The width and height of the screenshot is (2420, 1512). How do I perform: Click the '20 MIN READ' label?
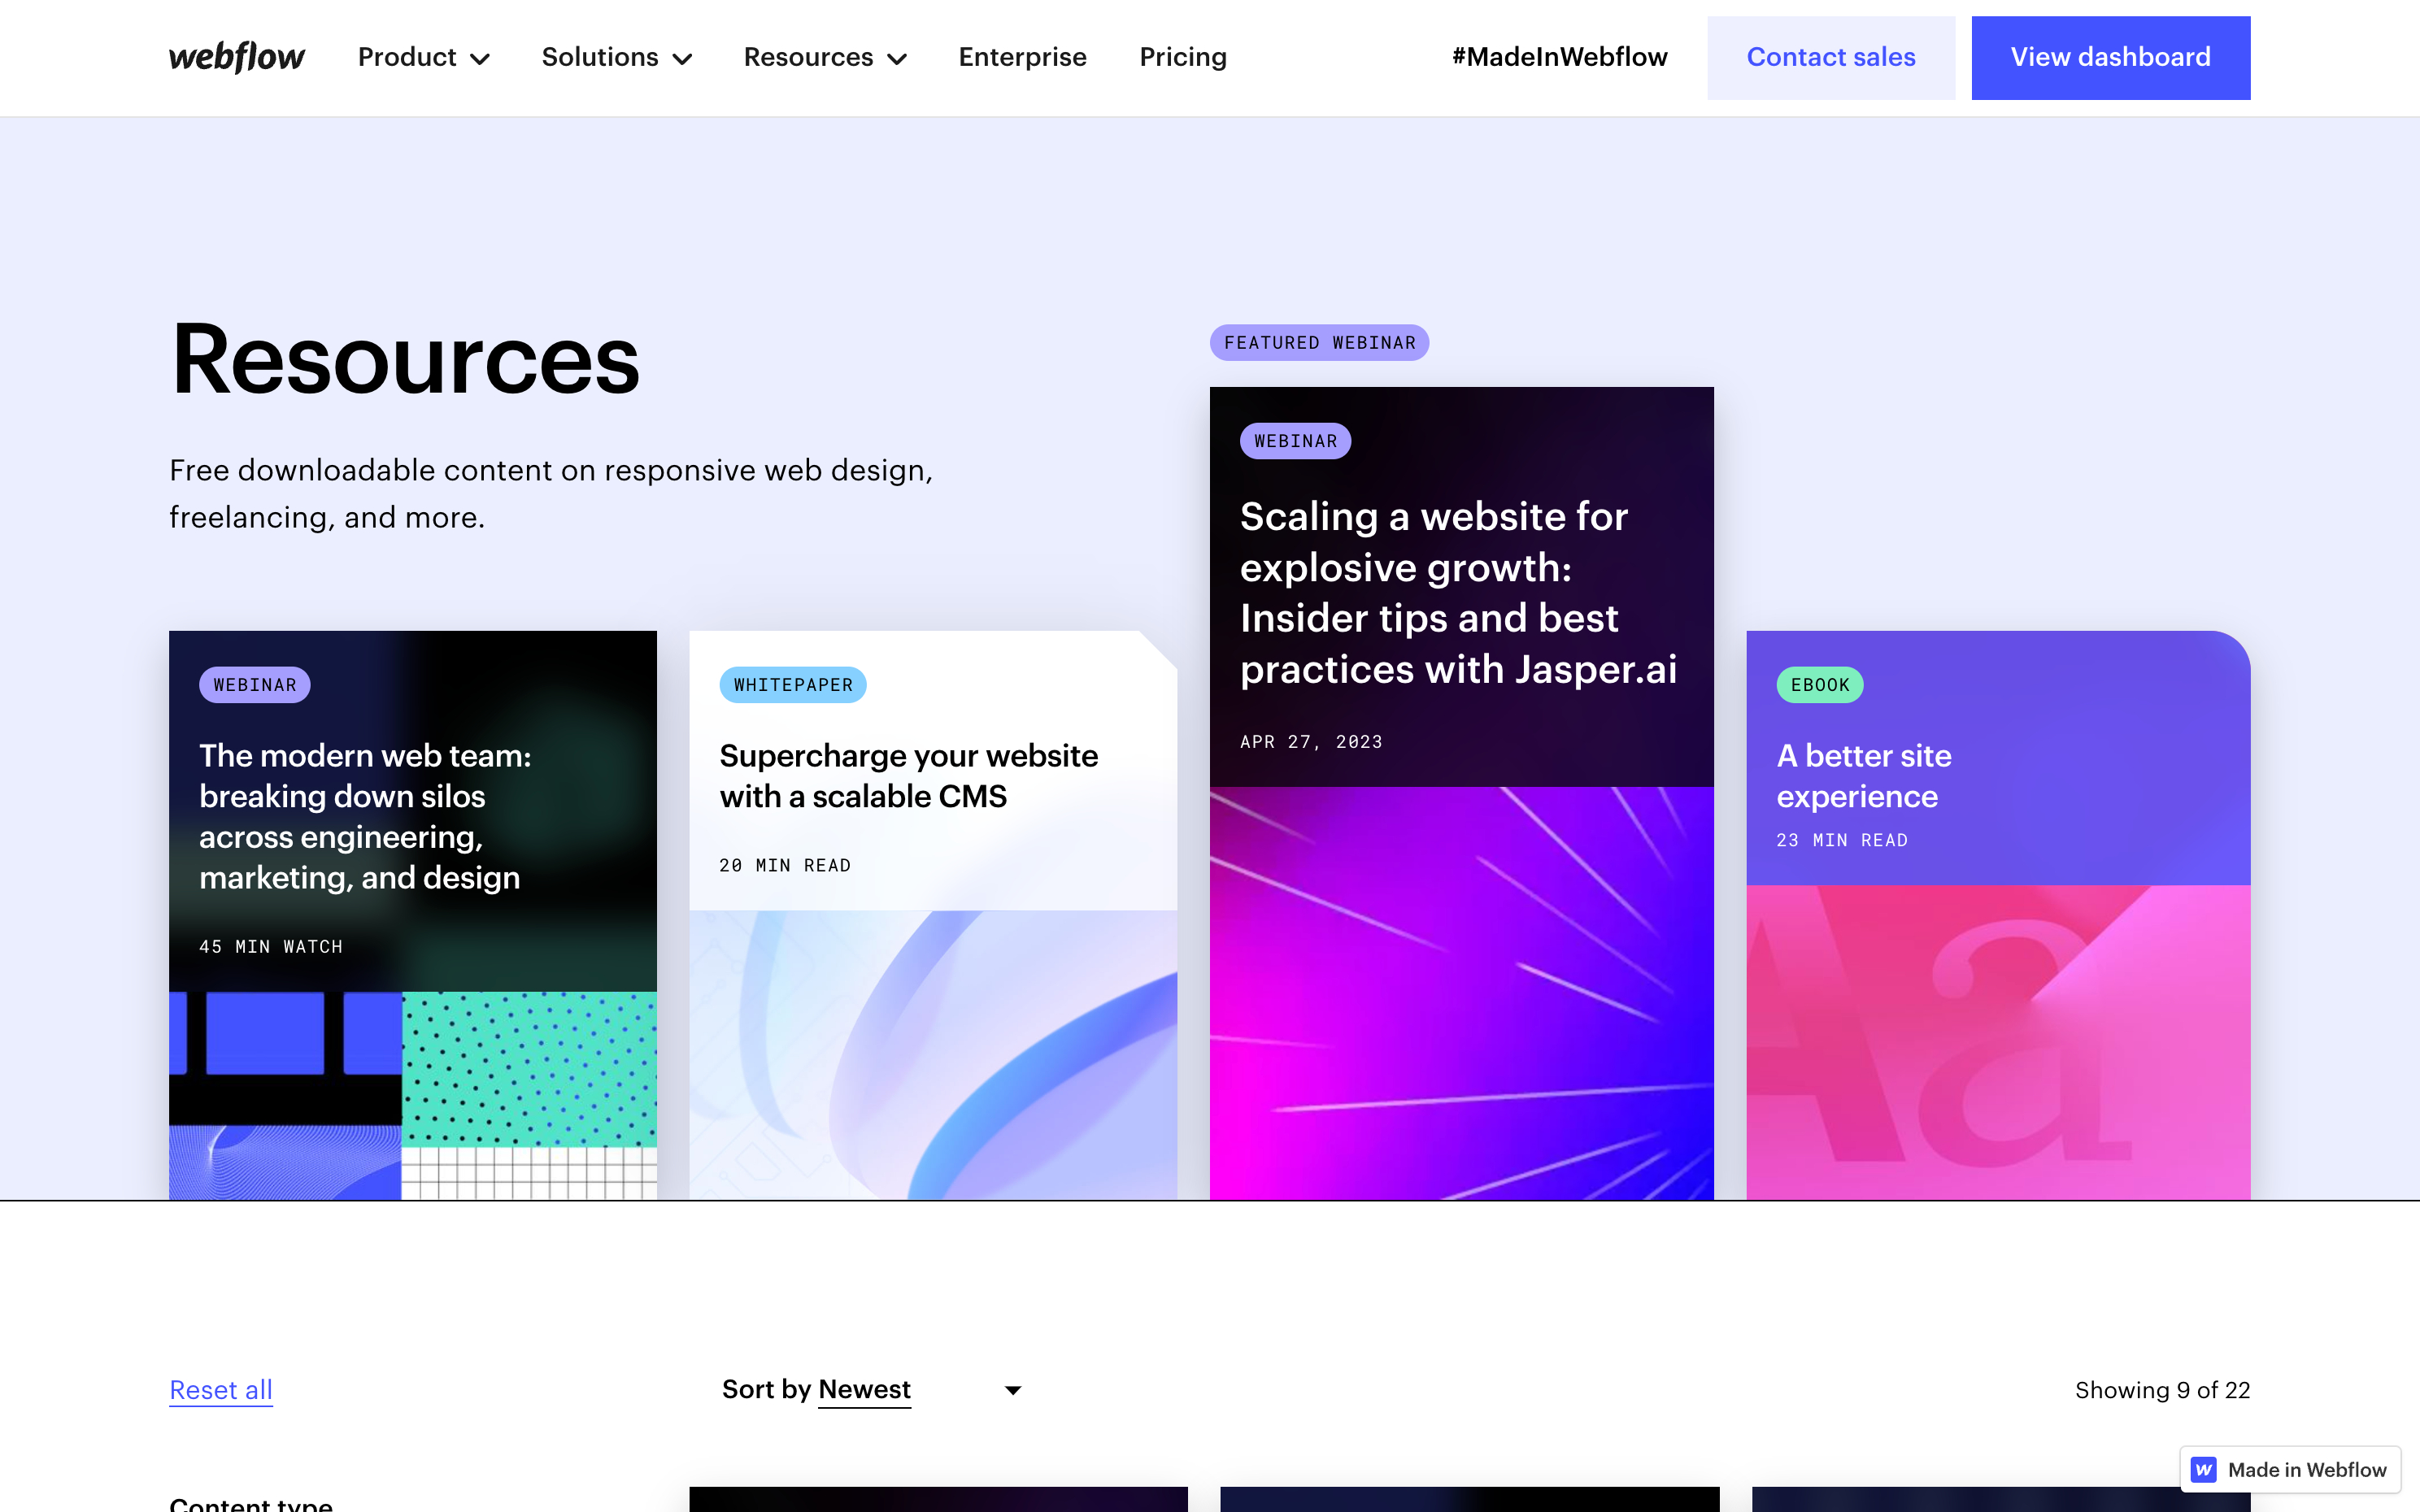click(785, 865)
